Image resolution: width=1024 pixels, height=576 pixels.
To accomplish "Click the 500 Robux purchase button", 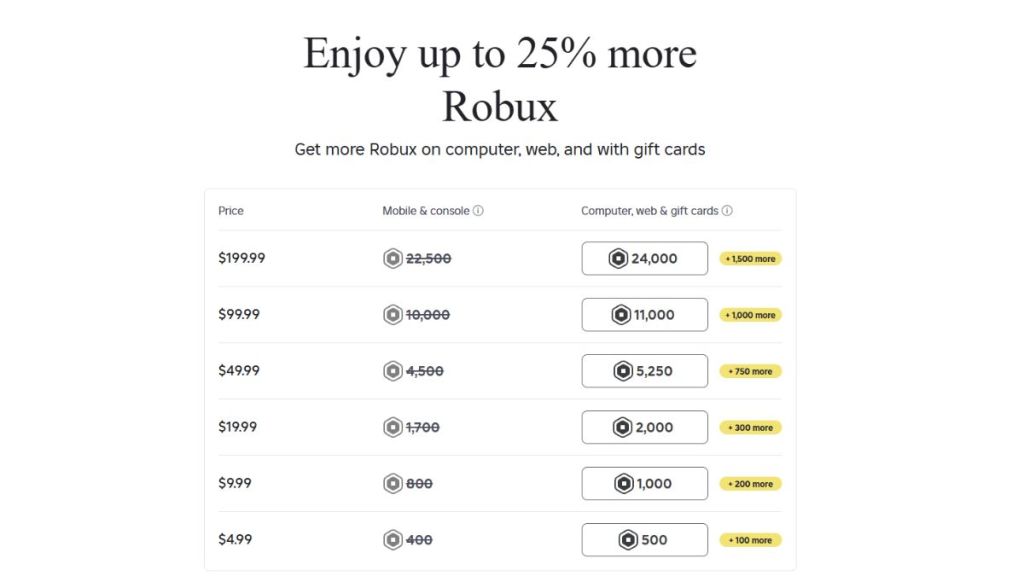I will click(x=644, y=540).
